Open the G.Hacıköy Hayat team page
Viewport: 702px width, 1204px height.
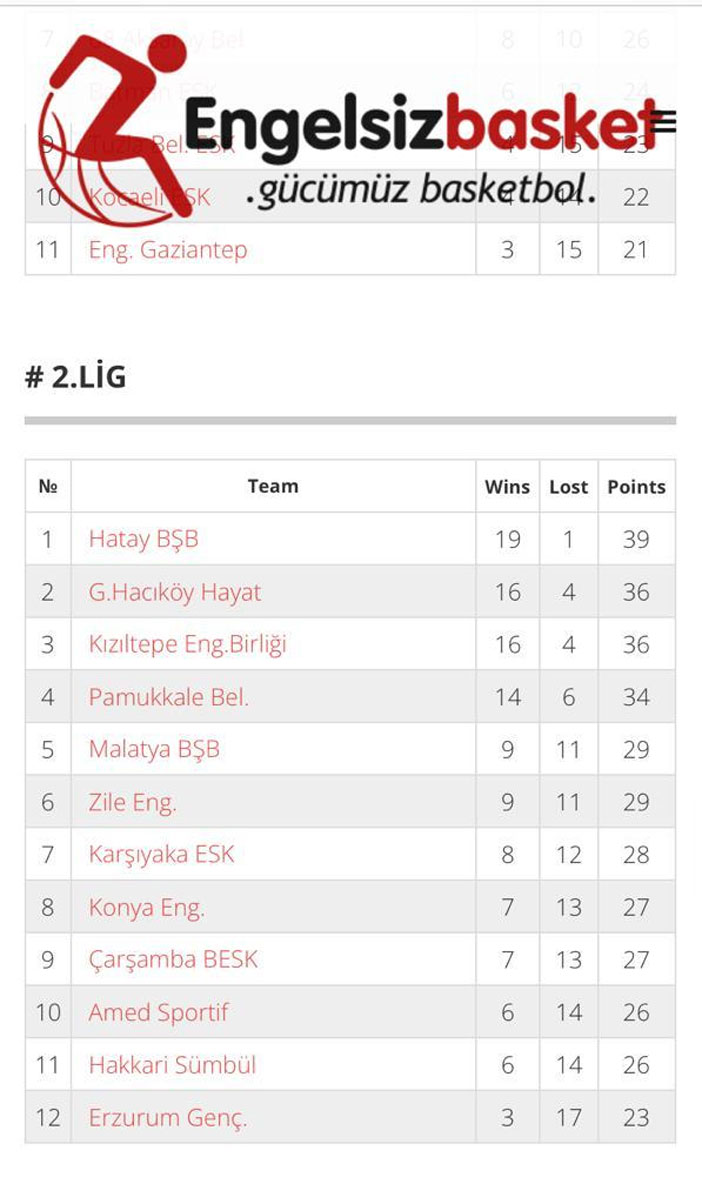click(174, 592)
